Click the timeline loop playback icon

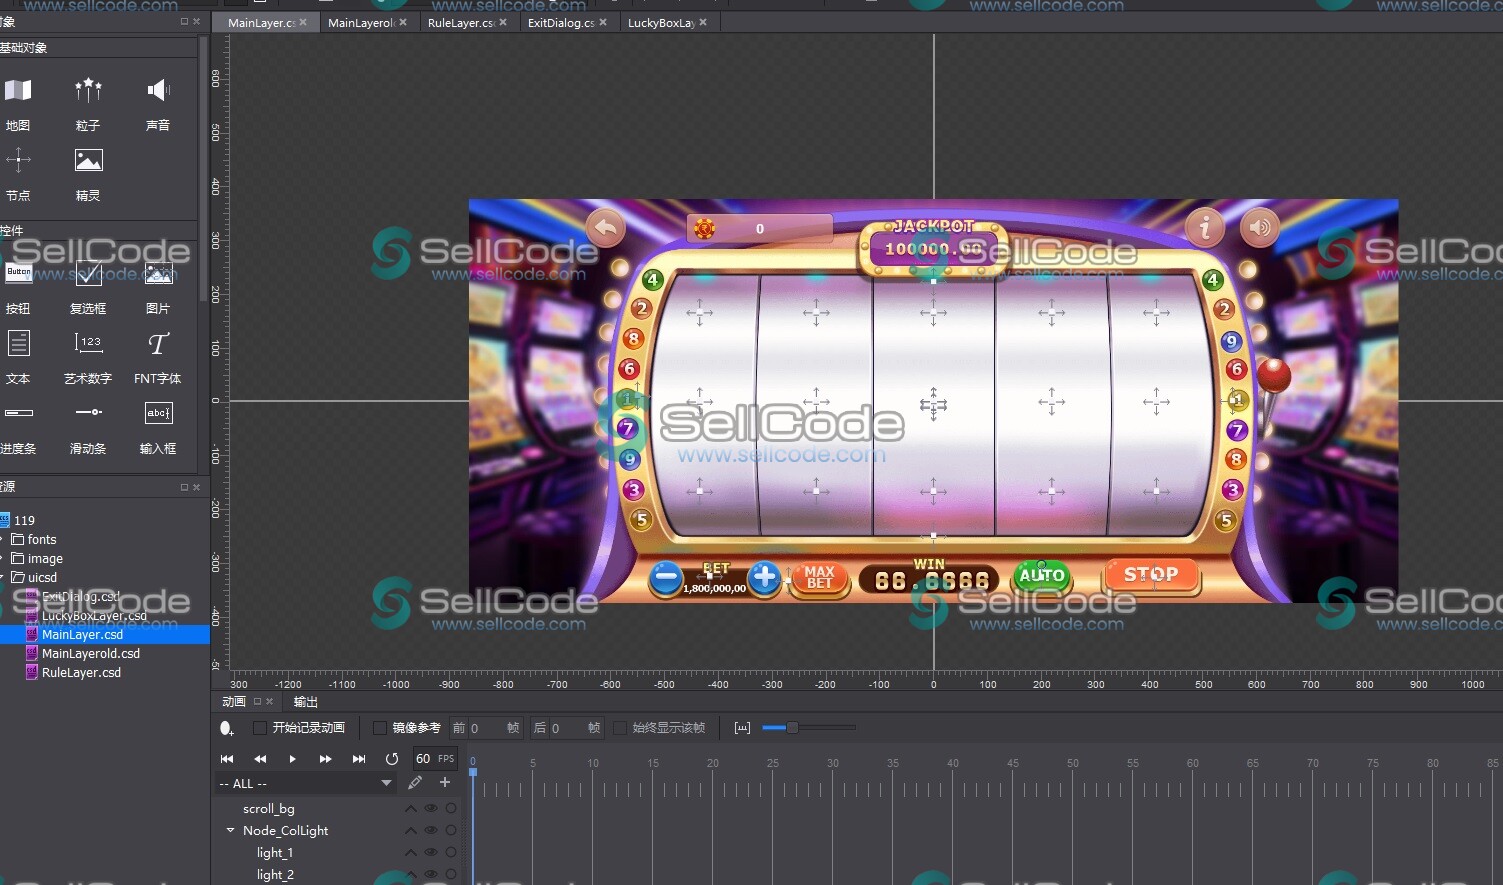point(392,759)
